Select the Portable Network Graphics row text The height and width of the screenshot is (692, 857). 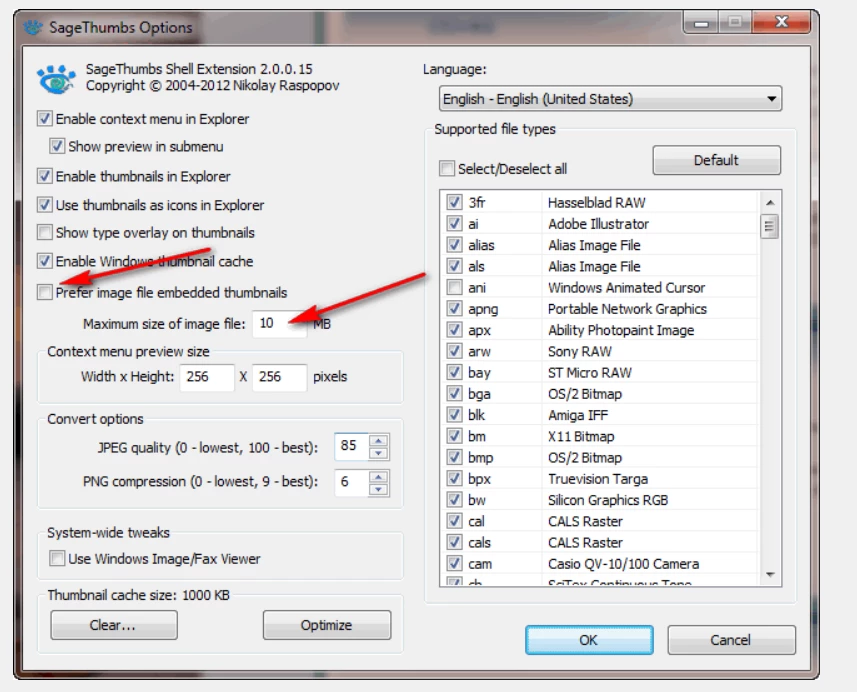point(627,309)
